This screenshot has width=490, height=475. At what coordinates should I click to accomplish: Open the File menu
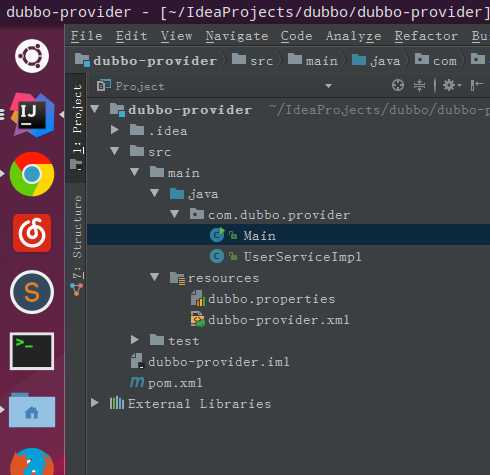(x=87, y=36)
